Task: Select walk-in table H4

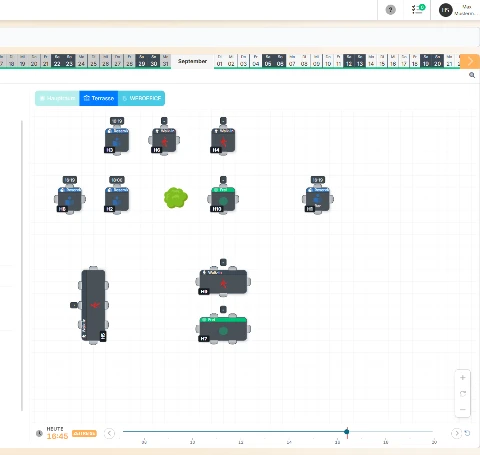Action: [x=223, y=141]
